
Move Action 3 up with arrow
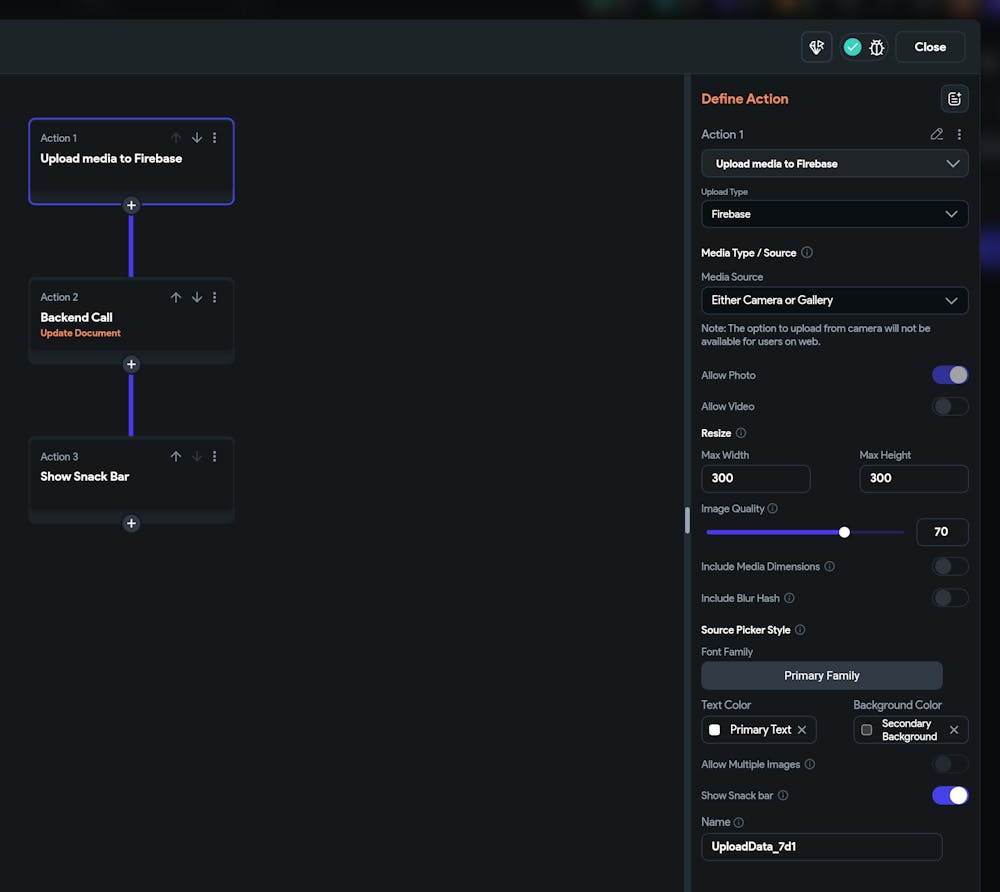point(176,457)
